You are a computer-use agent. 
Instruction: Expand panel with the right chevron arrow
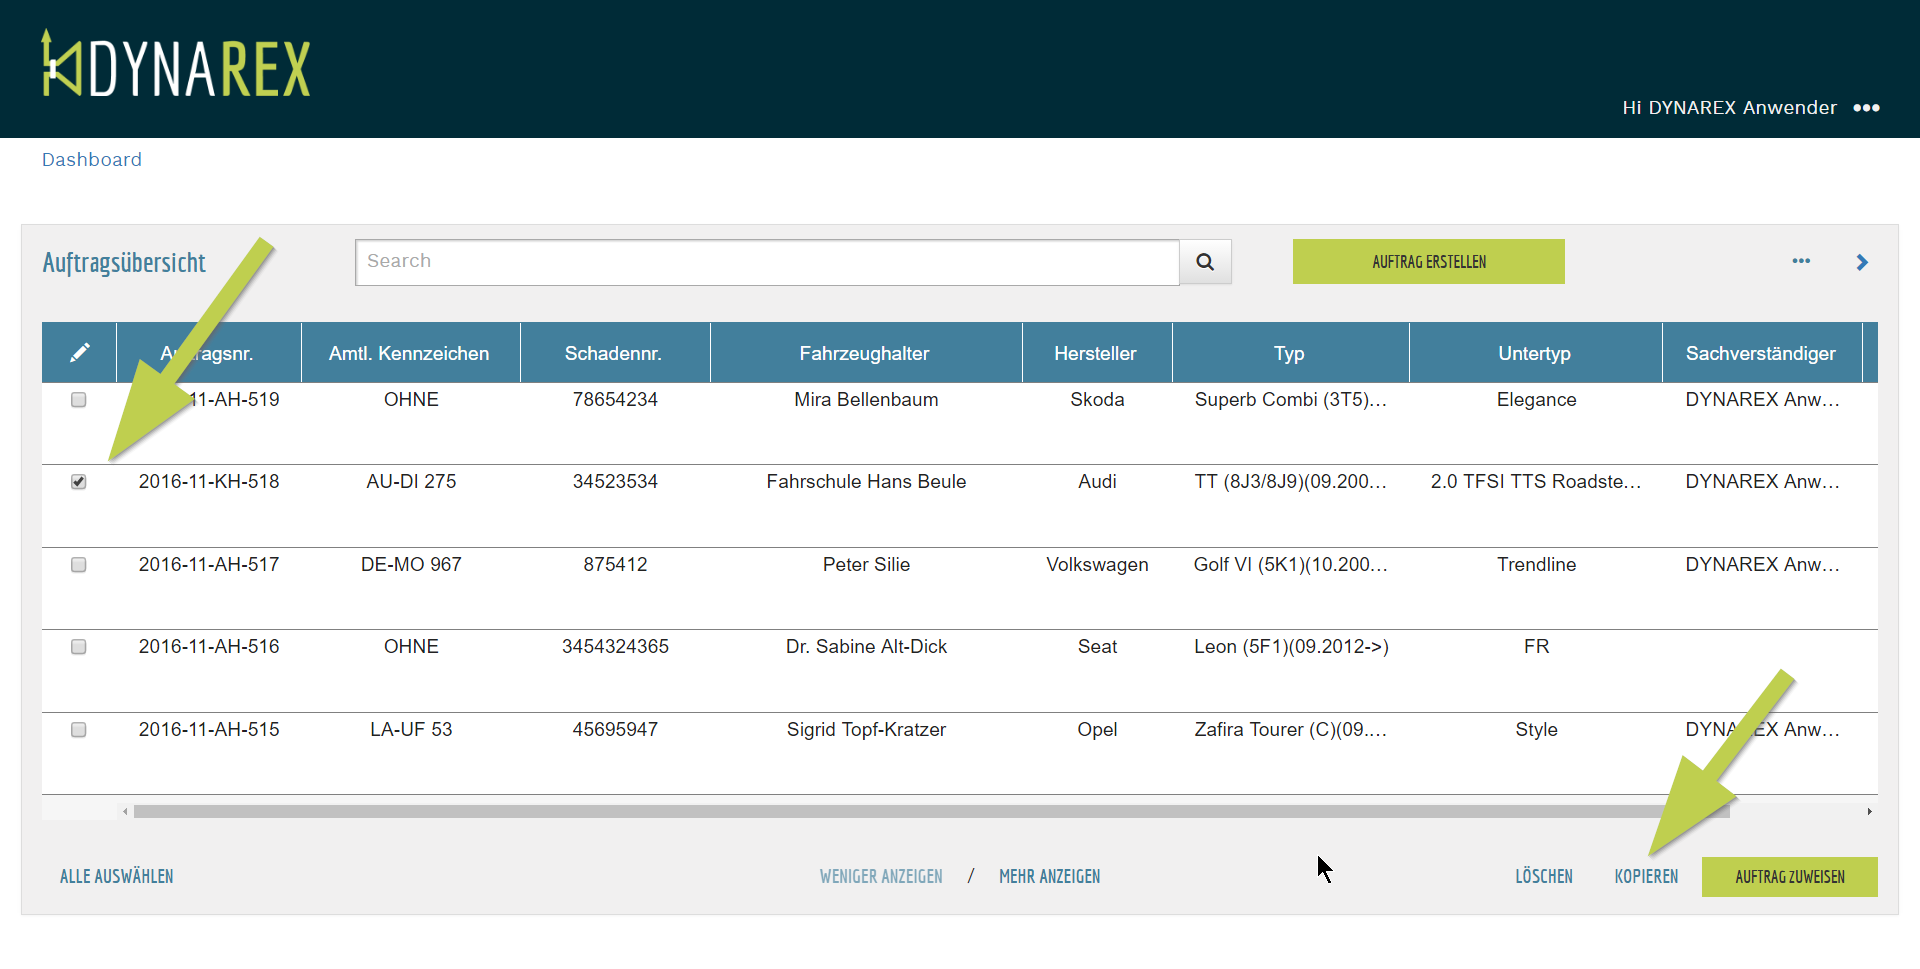coord(1862,262)
